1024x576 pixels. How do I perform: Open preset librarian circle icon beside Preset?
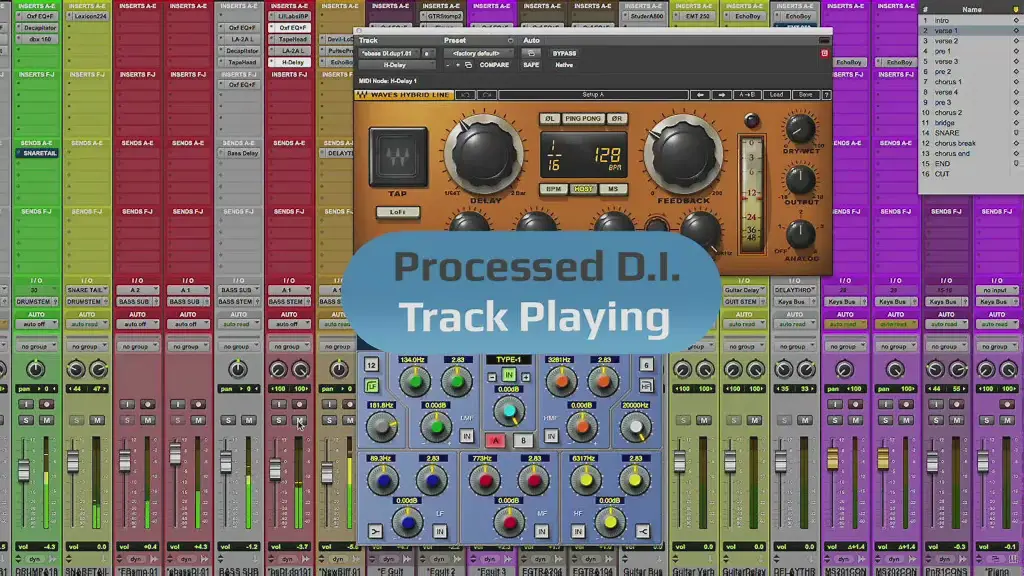pyautogui.click(x=510, y=40)
